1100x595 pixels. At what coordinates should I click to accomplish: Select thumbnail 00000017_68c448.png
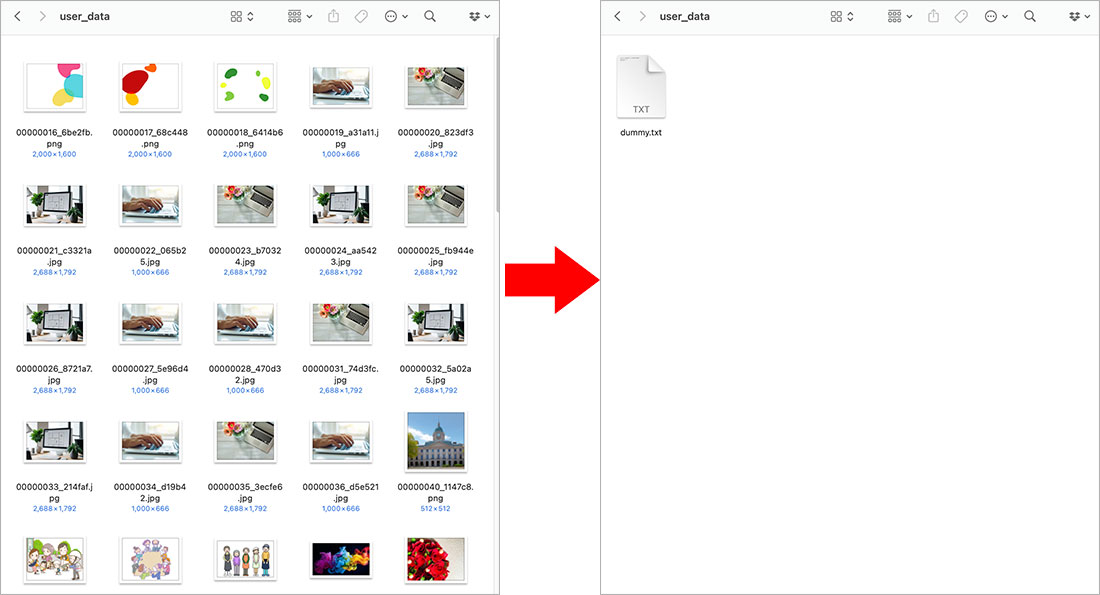[x=150, y=86]
